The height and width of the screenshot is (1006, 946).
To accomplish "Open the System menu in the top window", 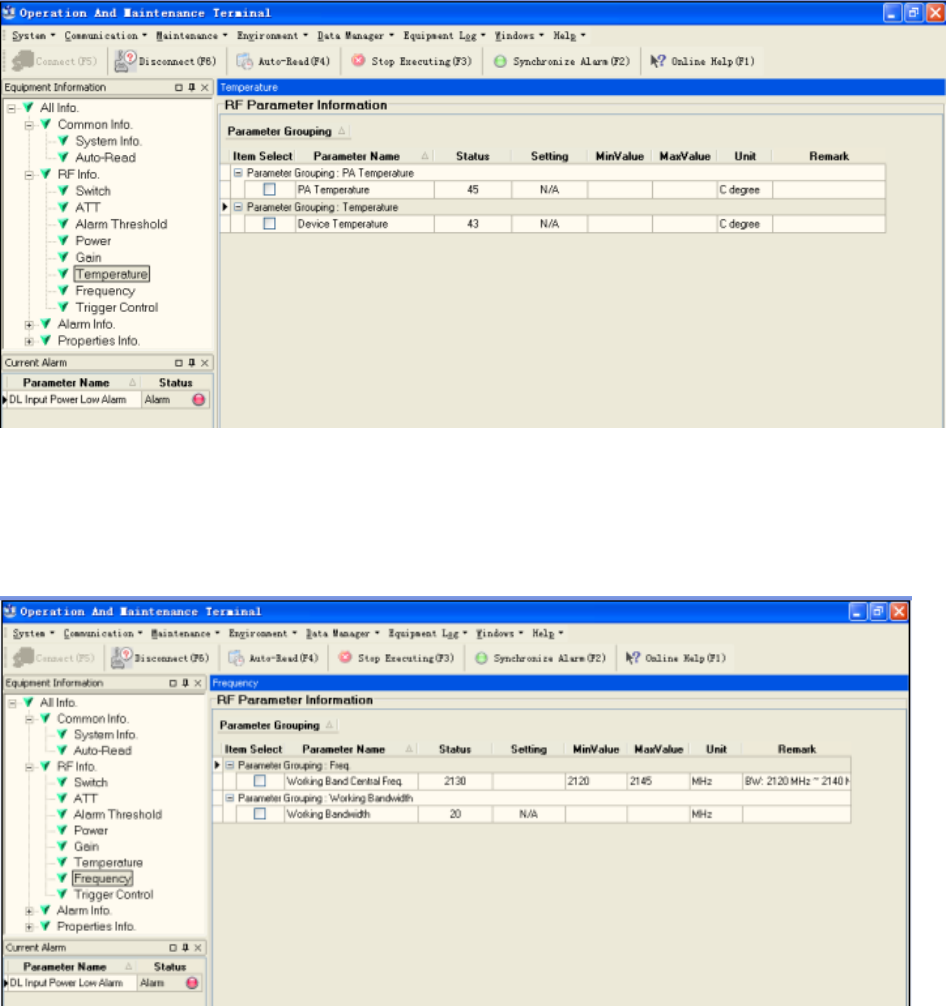I will tap(33, 35).
